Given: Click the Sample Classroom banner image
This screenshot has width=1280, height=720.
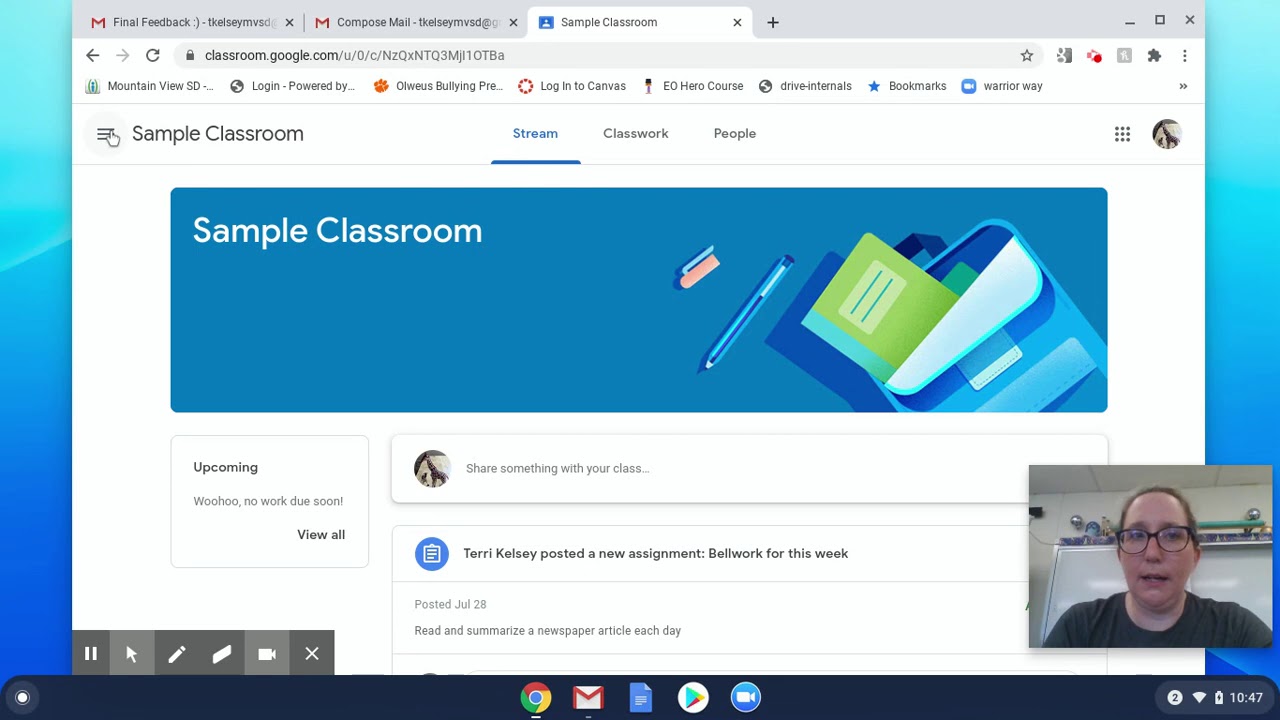Looking at the screenshot, I should point(638,300).
